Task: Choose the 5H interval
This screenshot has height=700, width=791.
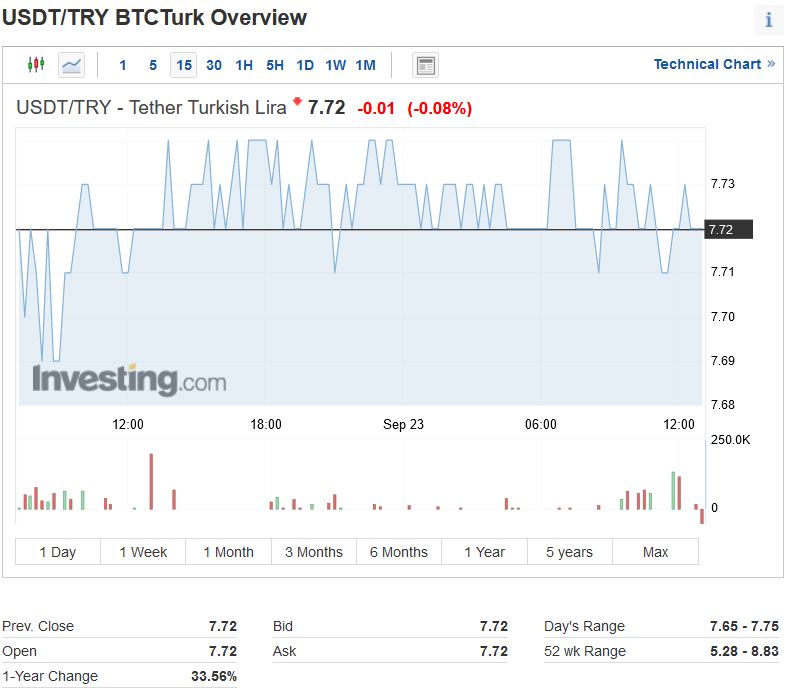Action: (275, 65)
